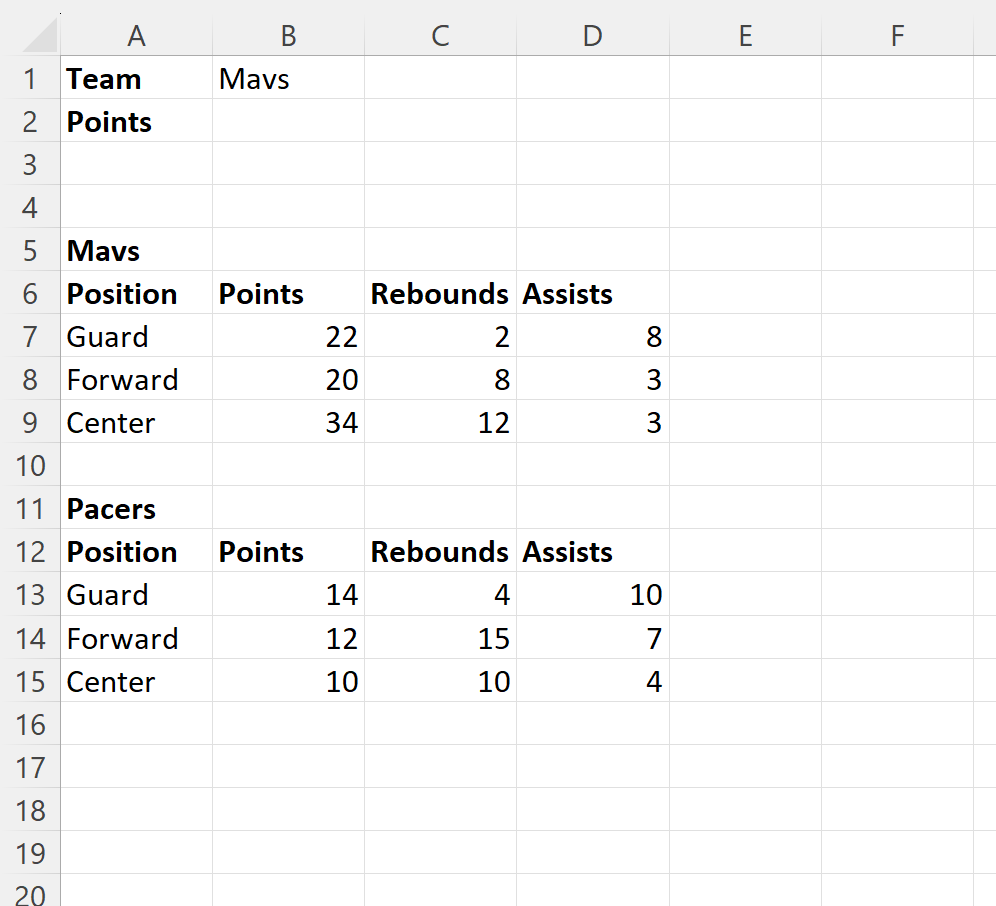Select the column F header
The height and width of the screenshot is (906, 996).
pos(897,36)
